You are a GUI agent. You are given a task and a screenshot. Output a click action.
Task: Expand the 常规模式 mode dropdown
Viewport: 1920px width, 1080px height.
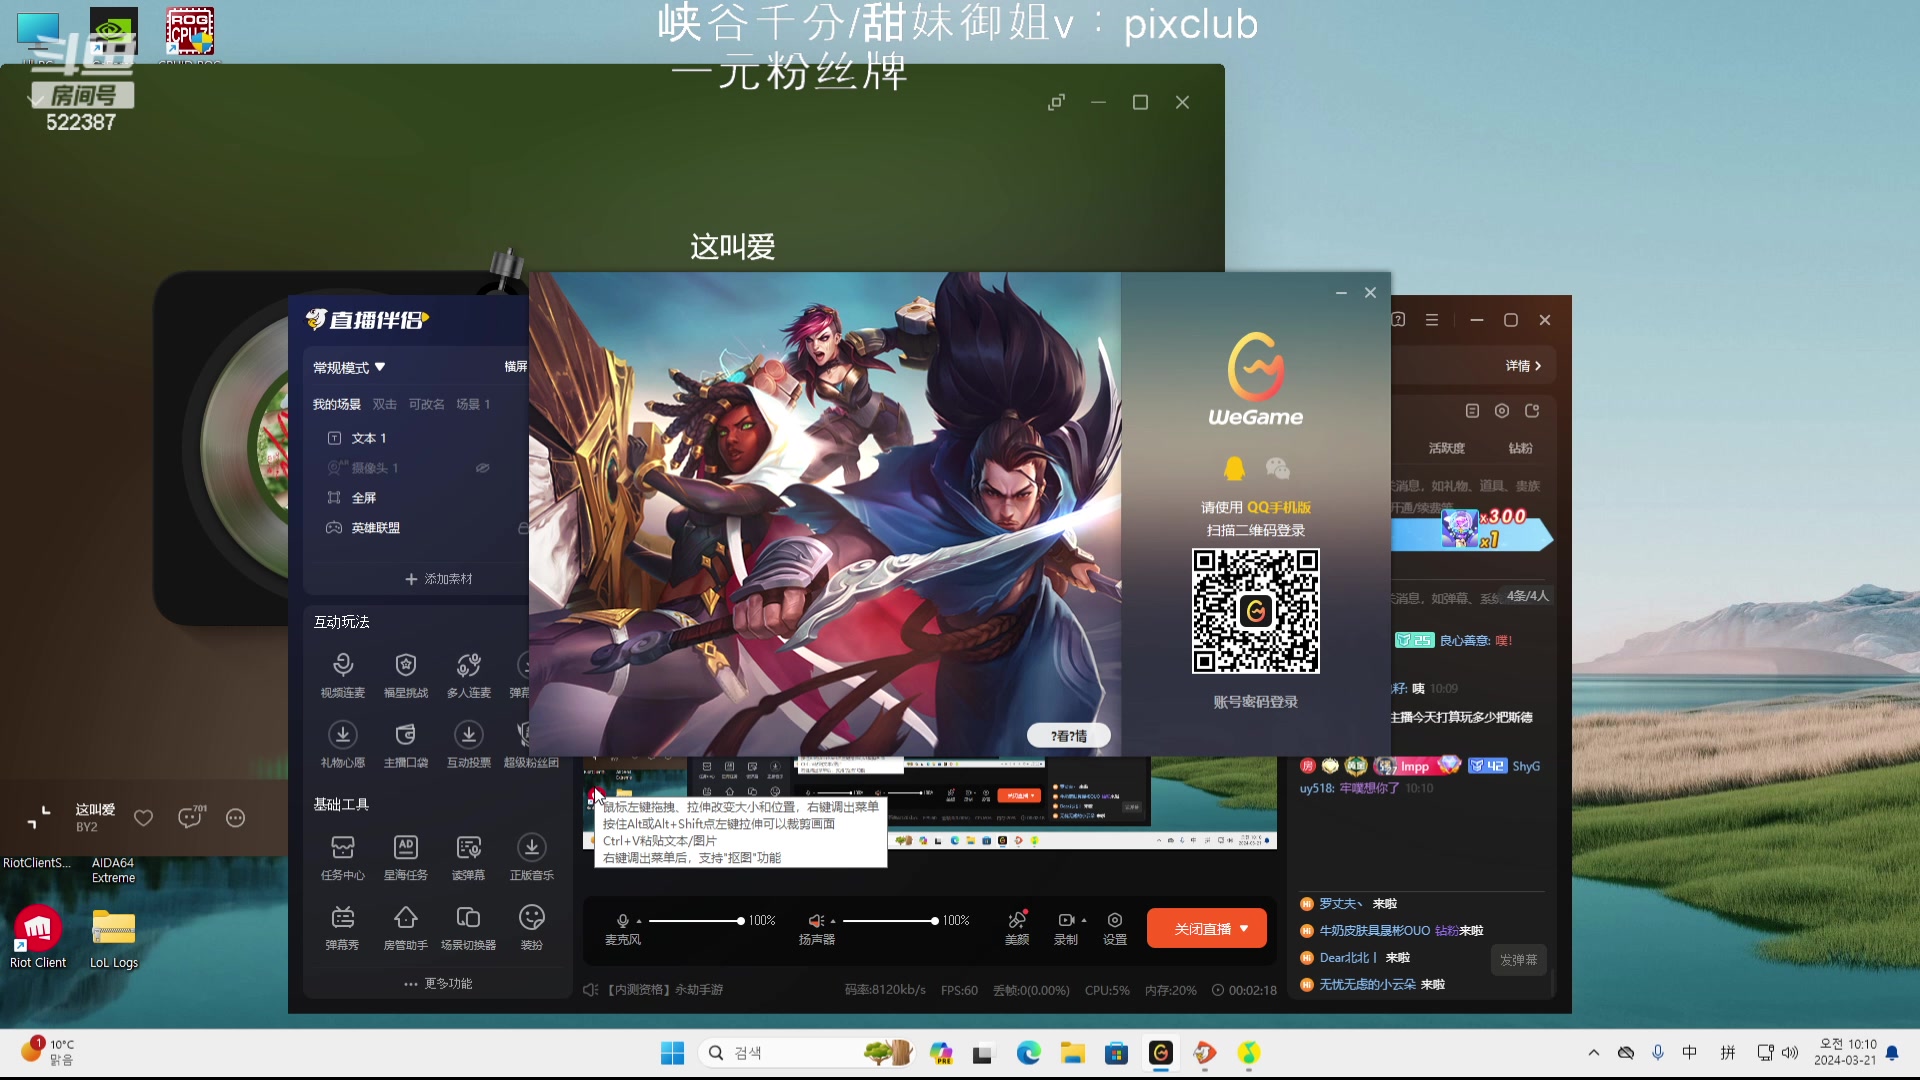point(349,368)
